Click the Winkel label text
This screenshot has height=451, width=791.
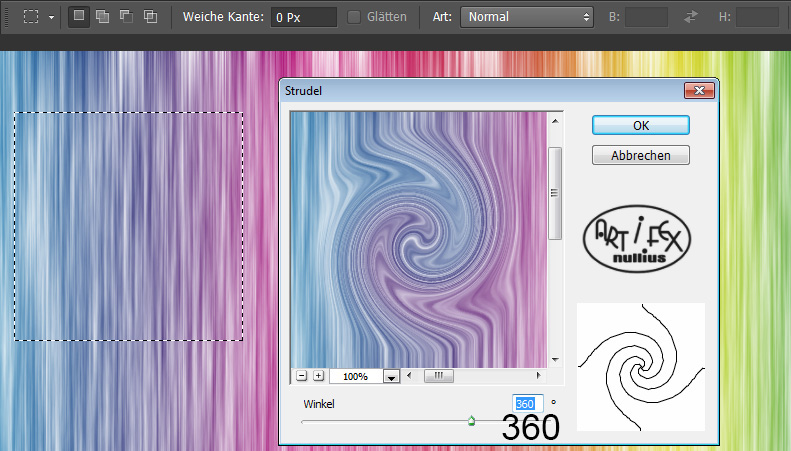pyautogui.click(x=319, y=404)
